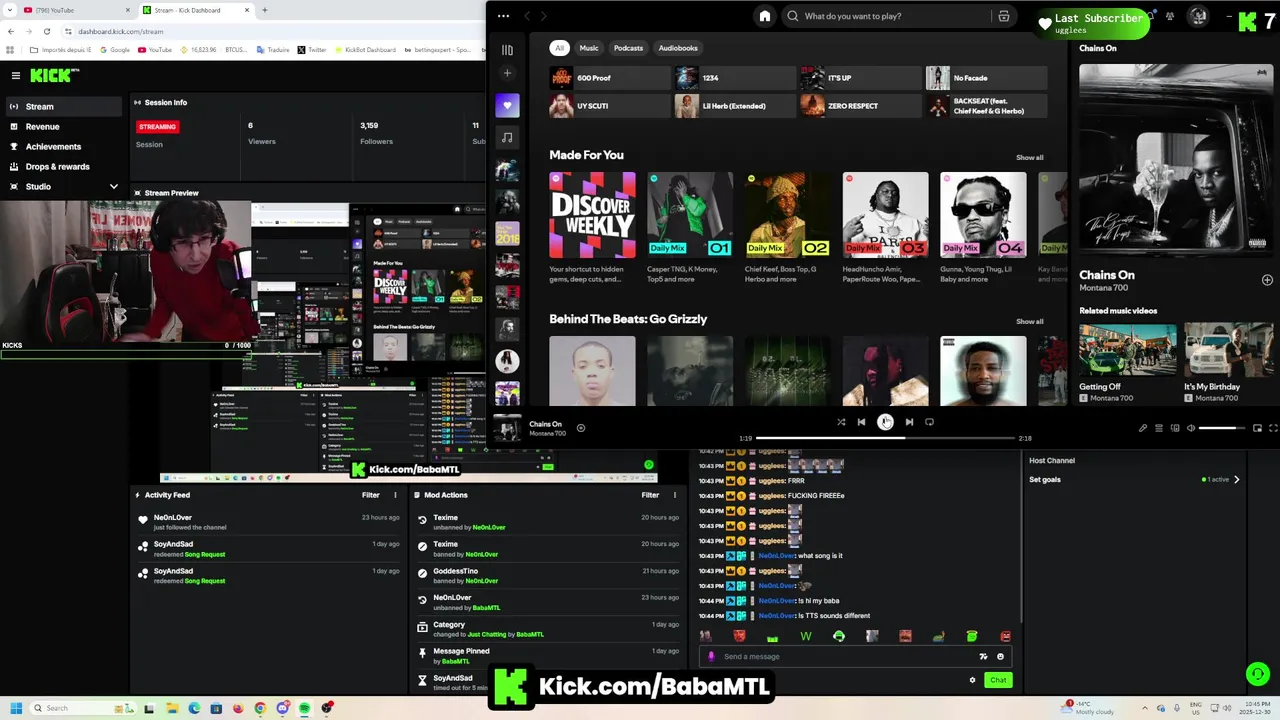Show lyrics with the microphone icon

(1143, 428)
